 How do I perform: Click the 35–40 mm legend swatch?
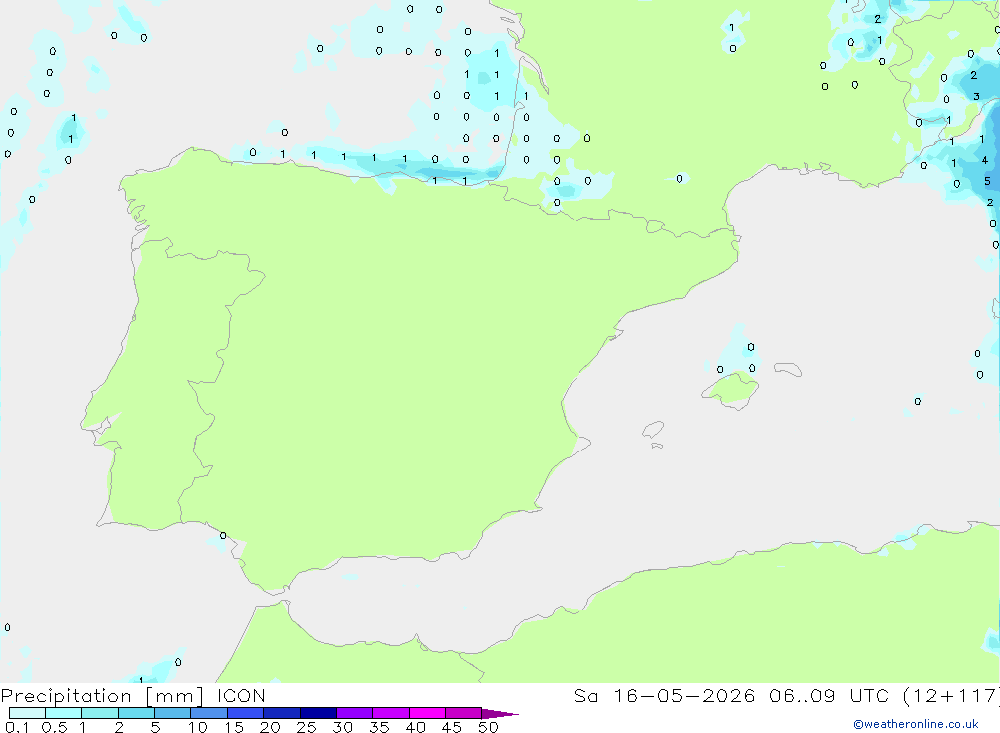coord(391,713)
